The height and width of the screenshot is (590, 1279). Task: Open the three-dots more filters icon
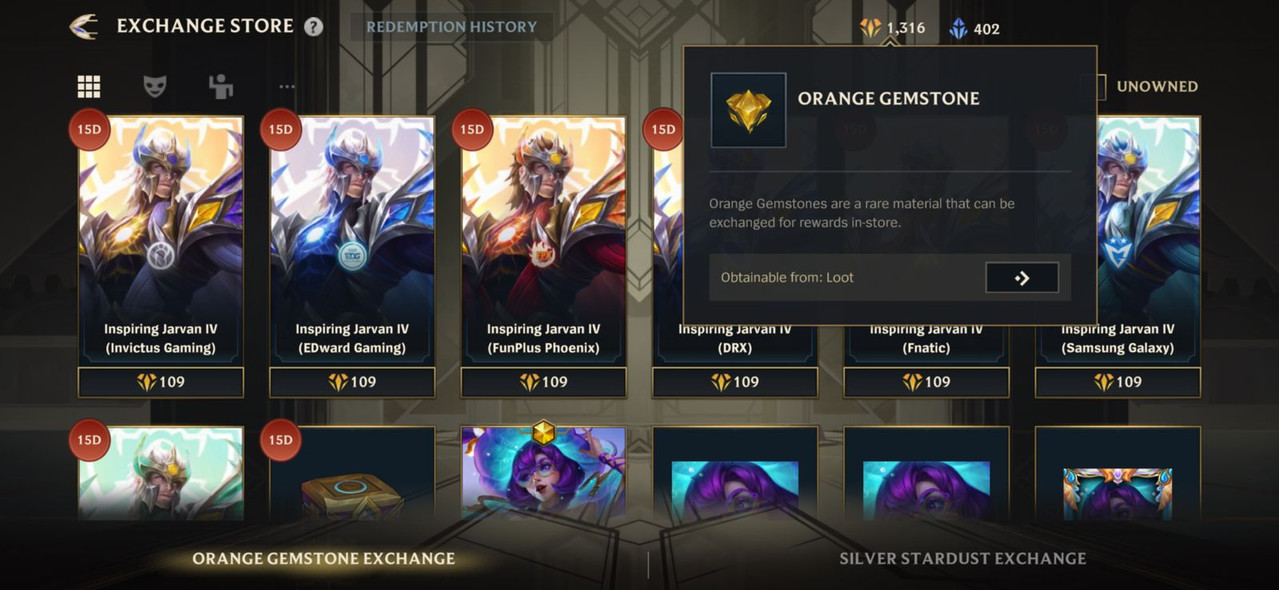[x=287, y=87]
